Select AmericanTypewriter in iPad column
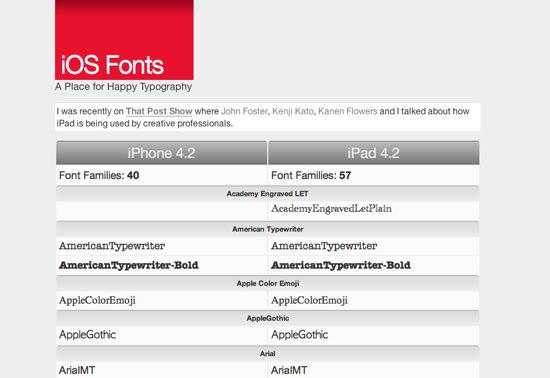Image resolution: width=550 pixels, height=378 pixels. (x=324, y=246)
